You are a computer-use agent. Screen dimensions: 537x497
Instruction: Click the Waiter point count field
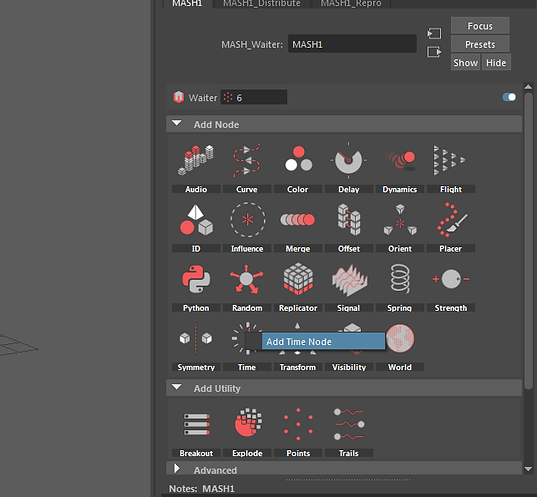[x=254, y=97]
